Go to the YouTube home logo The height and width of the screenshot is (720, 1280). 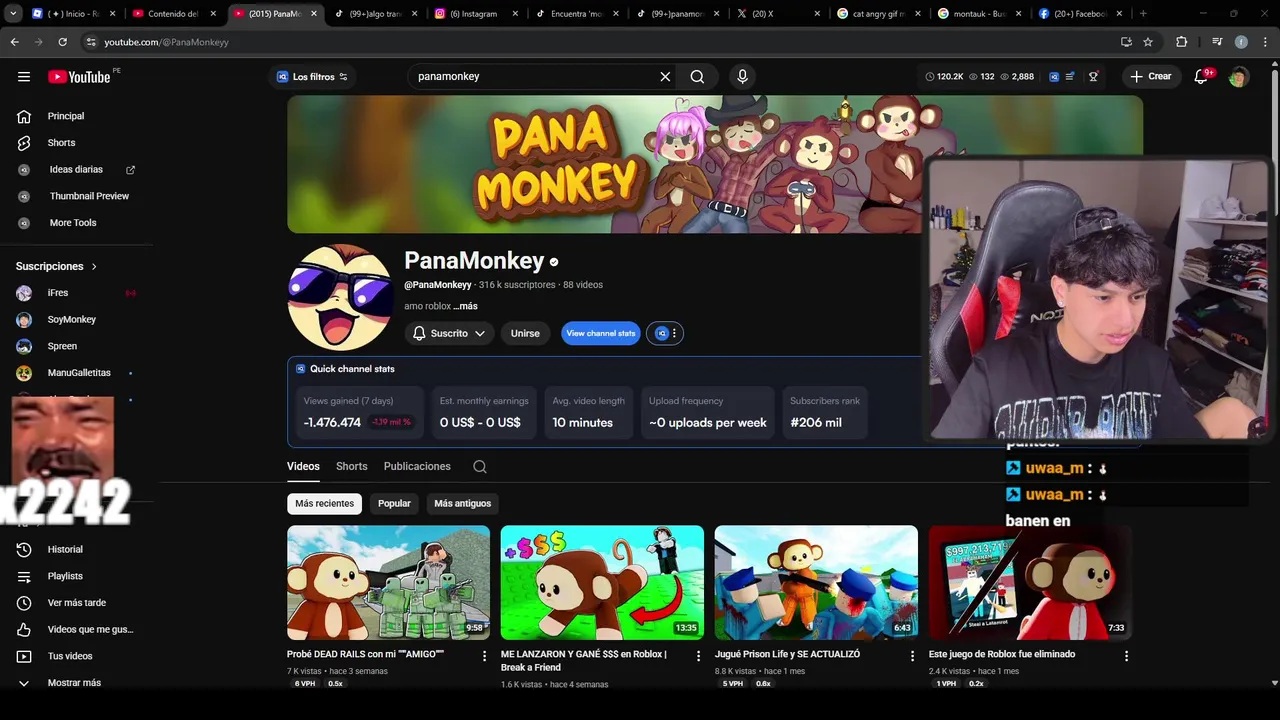(x=79, y=77)
